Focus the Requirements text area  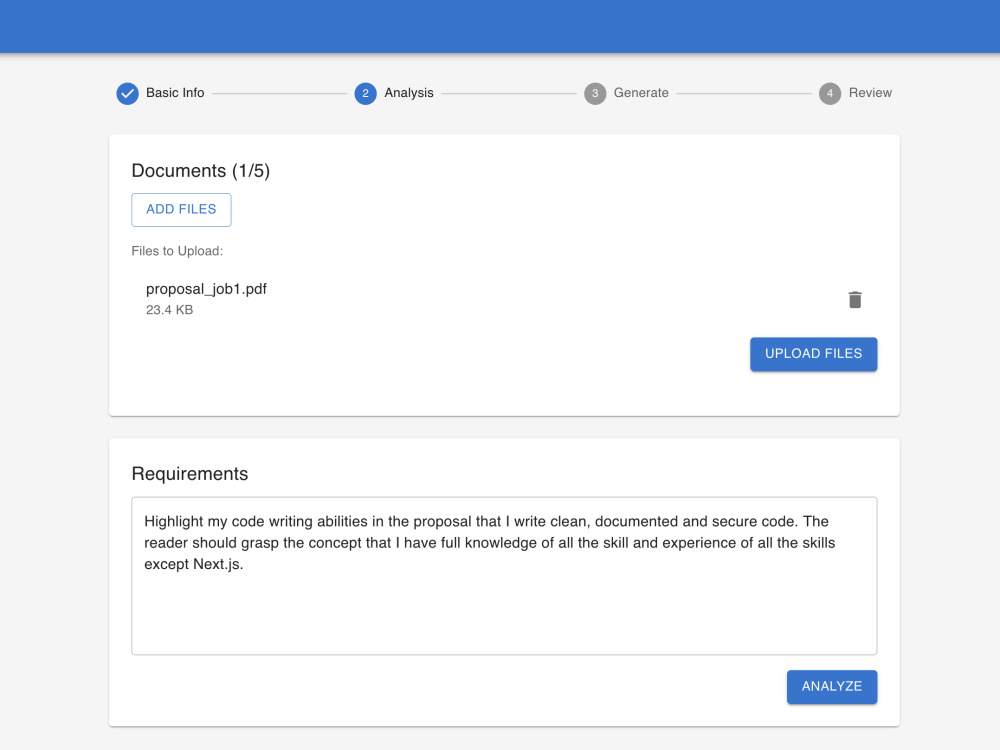pyautogui.click(x=504, y=575)
